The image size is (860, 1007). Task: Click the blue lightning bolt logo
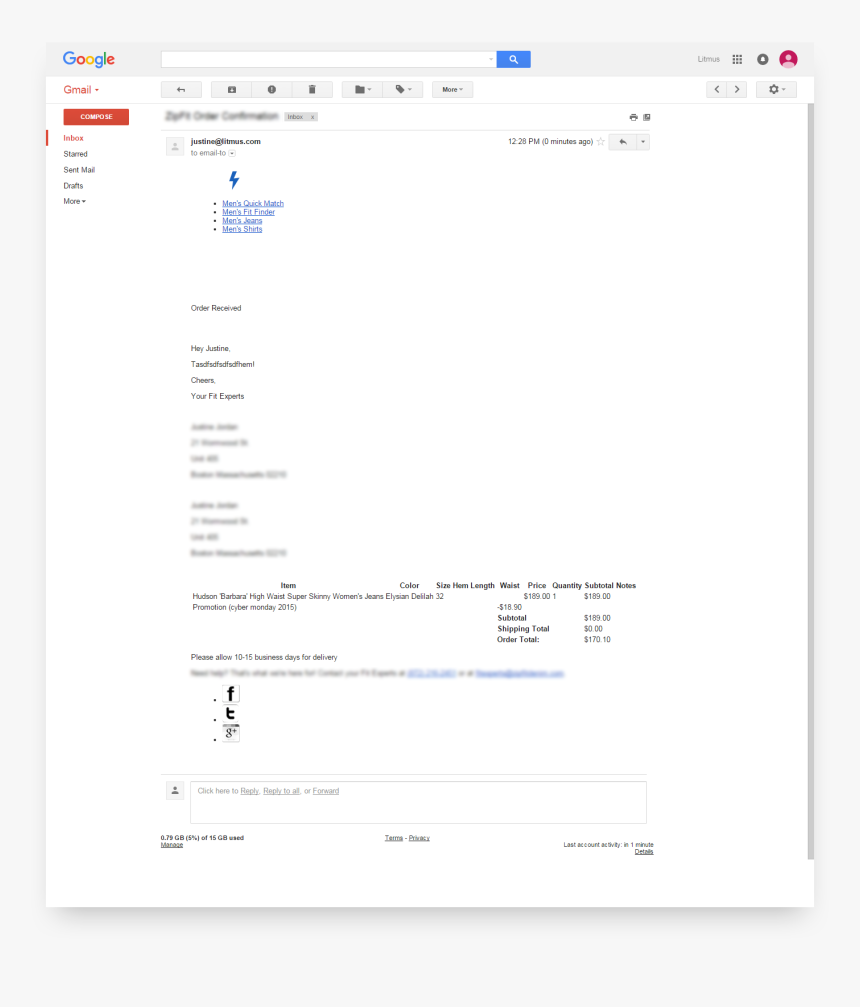tap(234, 179)
